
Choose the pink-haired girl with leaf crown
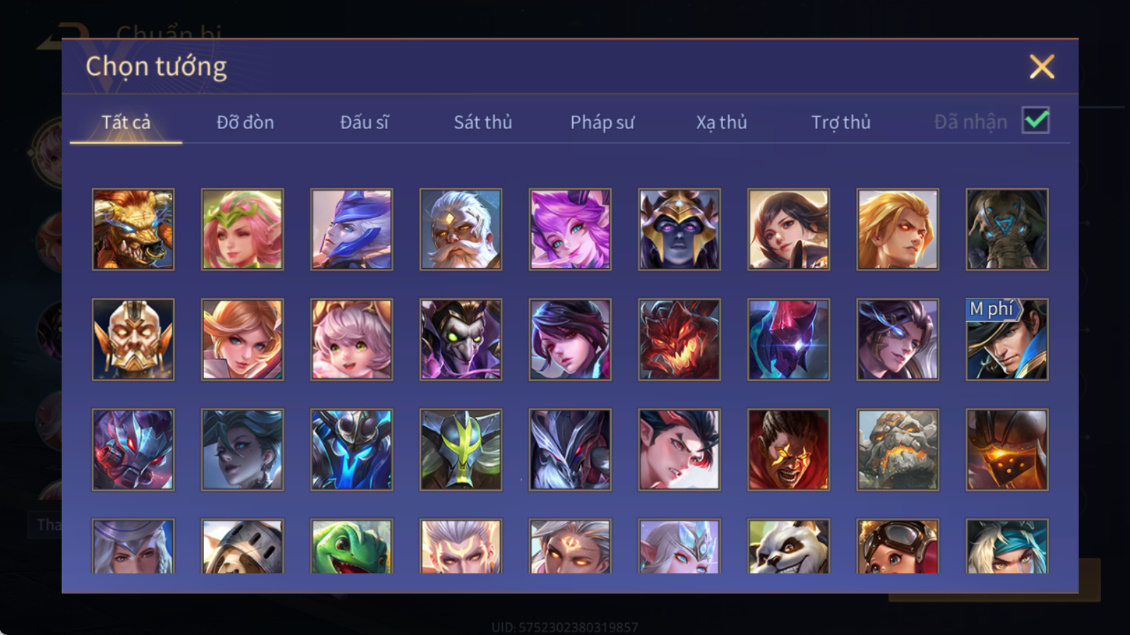coord(242,229)
